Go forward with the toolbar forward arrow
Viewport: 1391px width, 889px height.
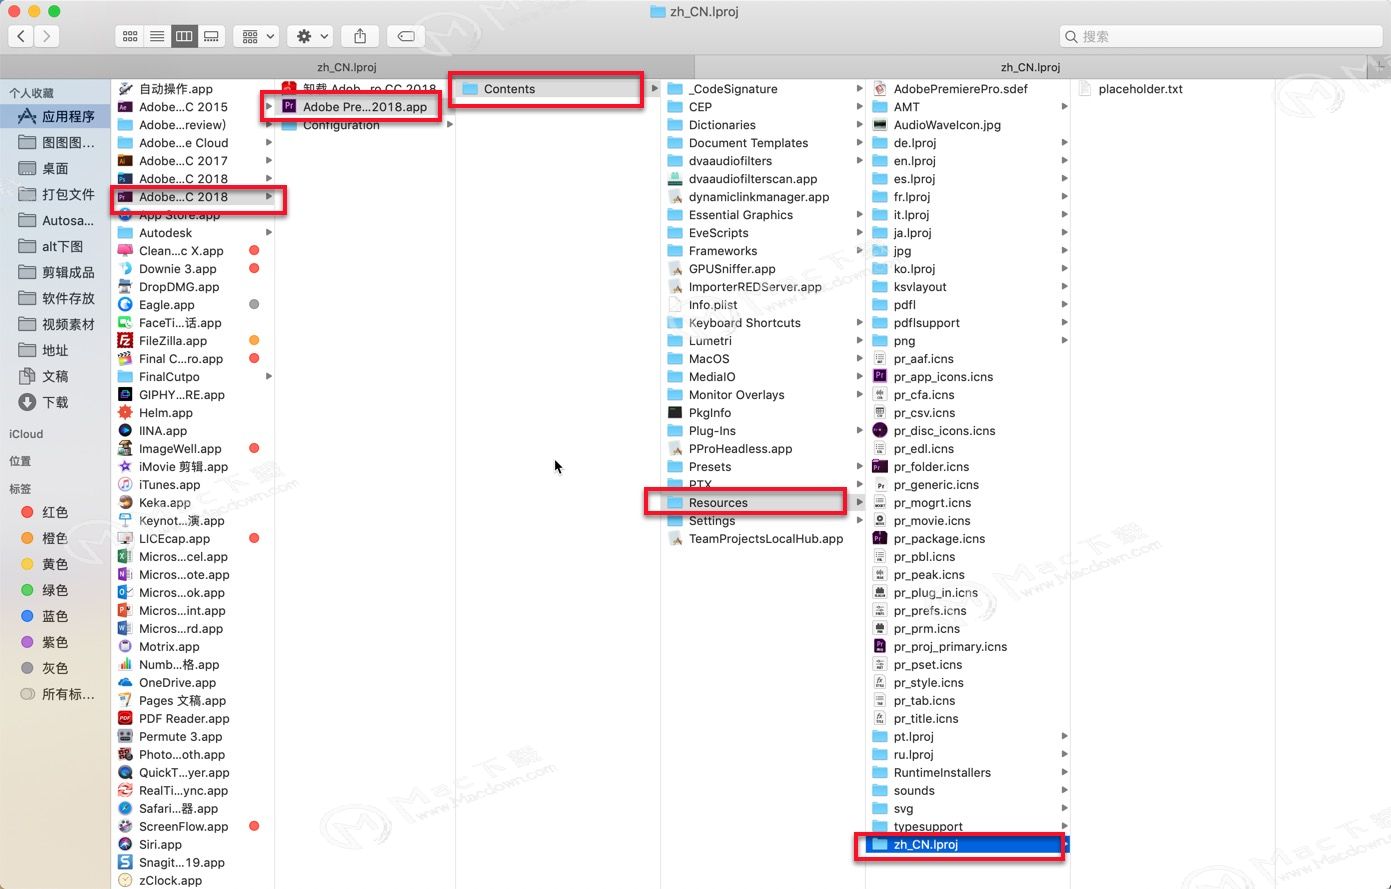[46, 36]
